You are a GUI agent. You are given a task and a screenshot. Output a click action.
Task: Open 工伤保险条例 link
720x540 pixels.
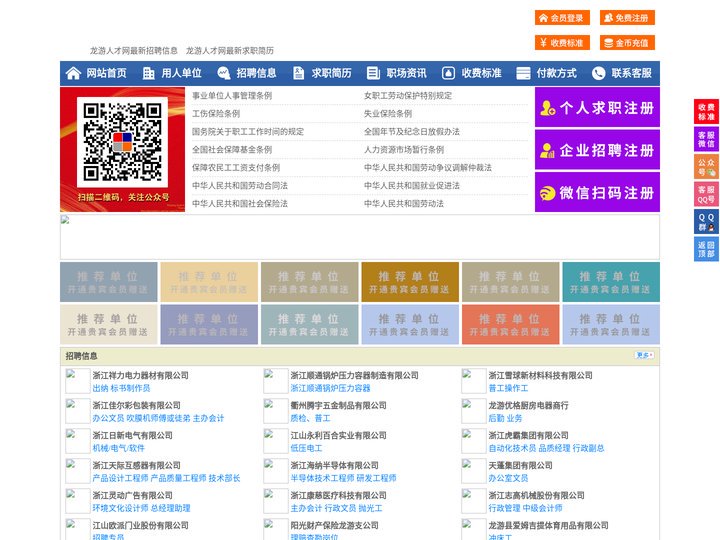[216, 113]
